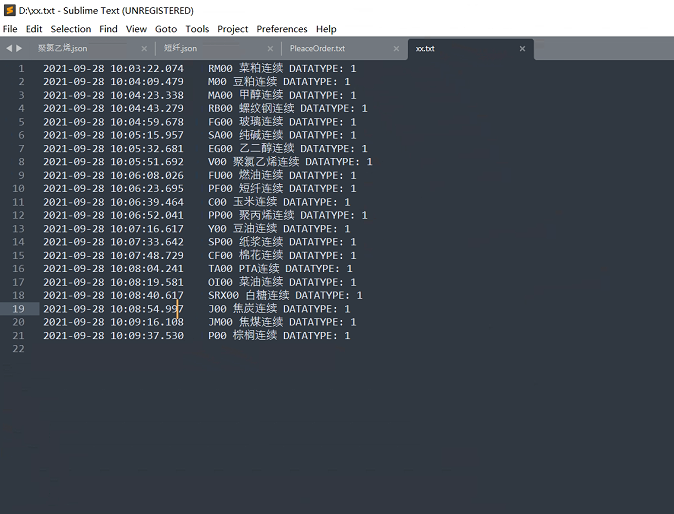Open the Preferences menu
Image resolution: width=674 pixels, height=514 pixels.
[x=282, y=29]
